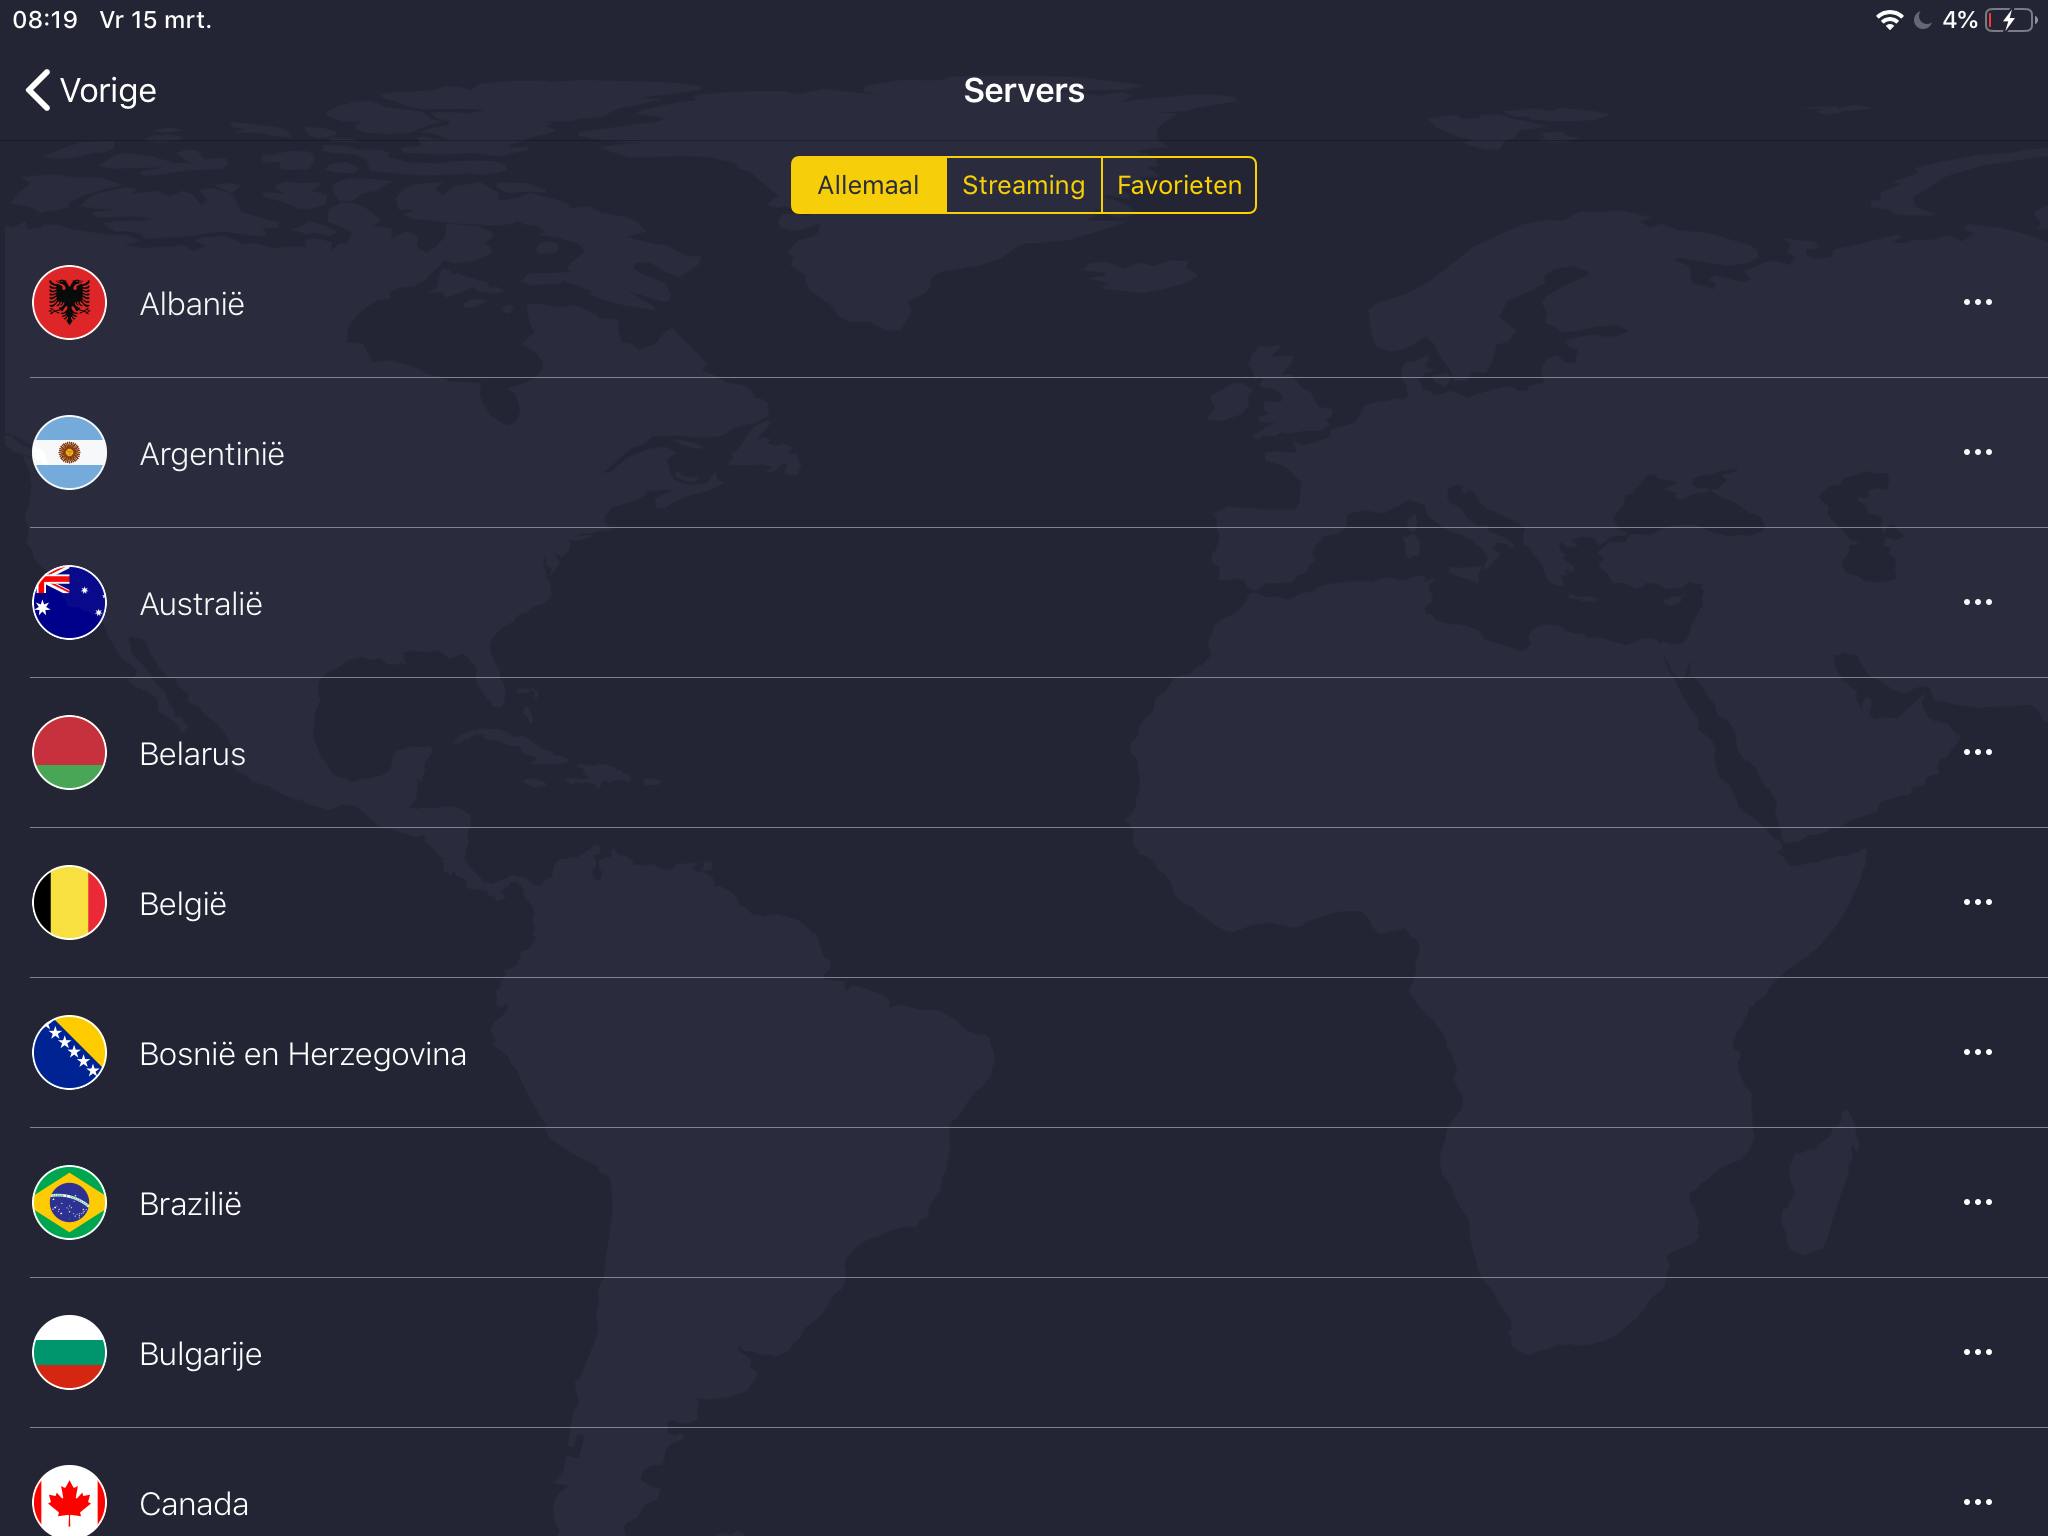Image resolution: width=2048 pixels, height=1536 pixels.
Task: Switch to the Favorieten tab
Action: 1179,185
